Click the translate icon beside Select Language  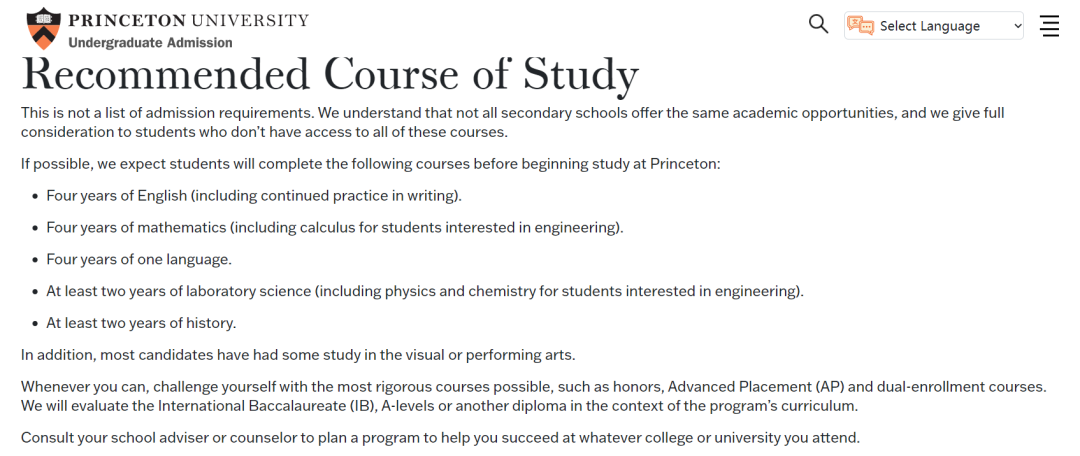tap(860, 26)
